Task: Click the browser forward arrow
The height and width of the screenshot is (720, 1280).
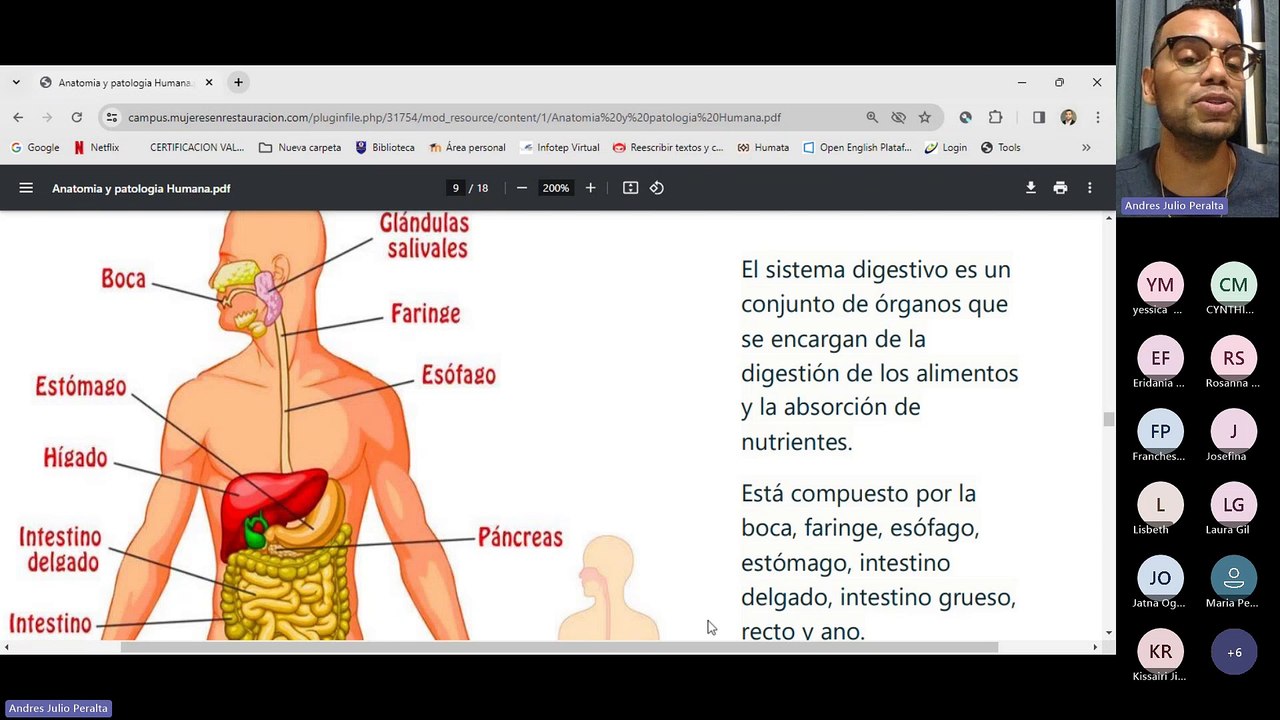Action: 47,117
